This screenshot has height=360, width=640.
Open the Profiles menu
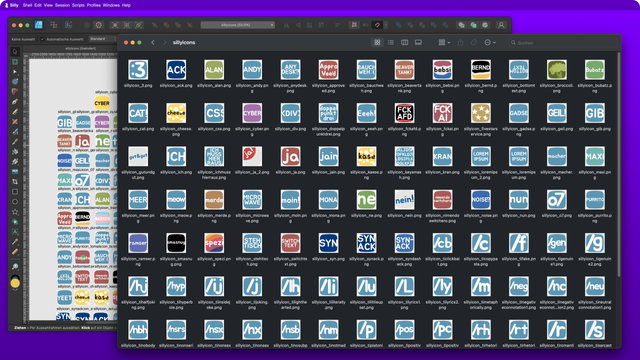94,5
